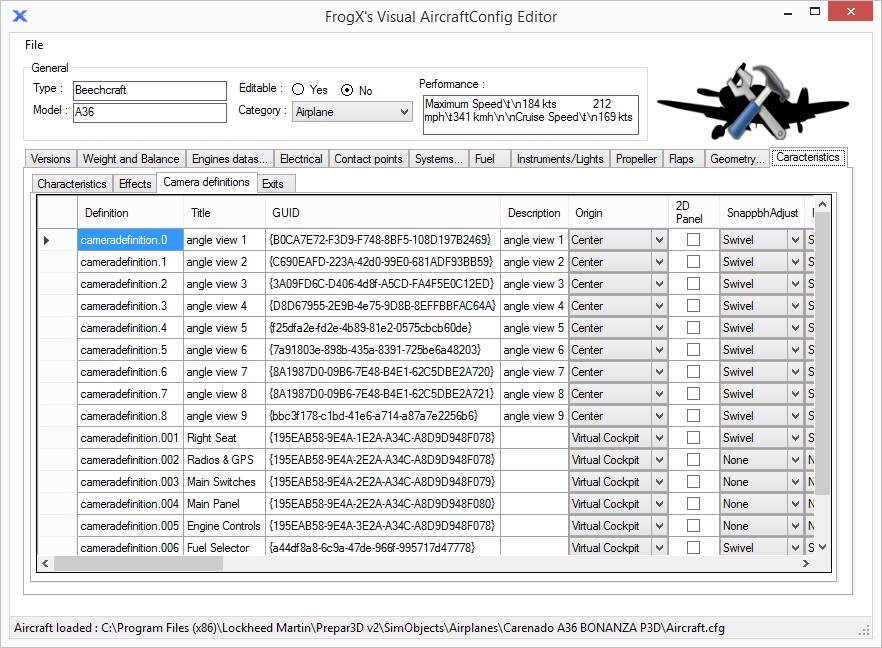Screen dimensions: 882x648
Task: Click GUID cell for cameradefinition.5
Action: coord(382,350)
